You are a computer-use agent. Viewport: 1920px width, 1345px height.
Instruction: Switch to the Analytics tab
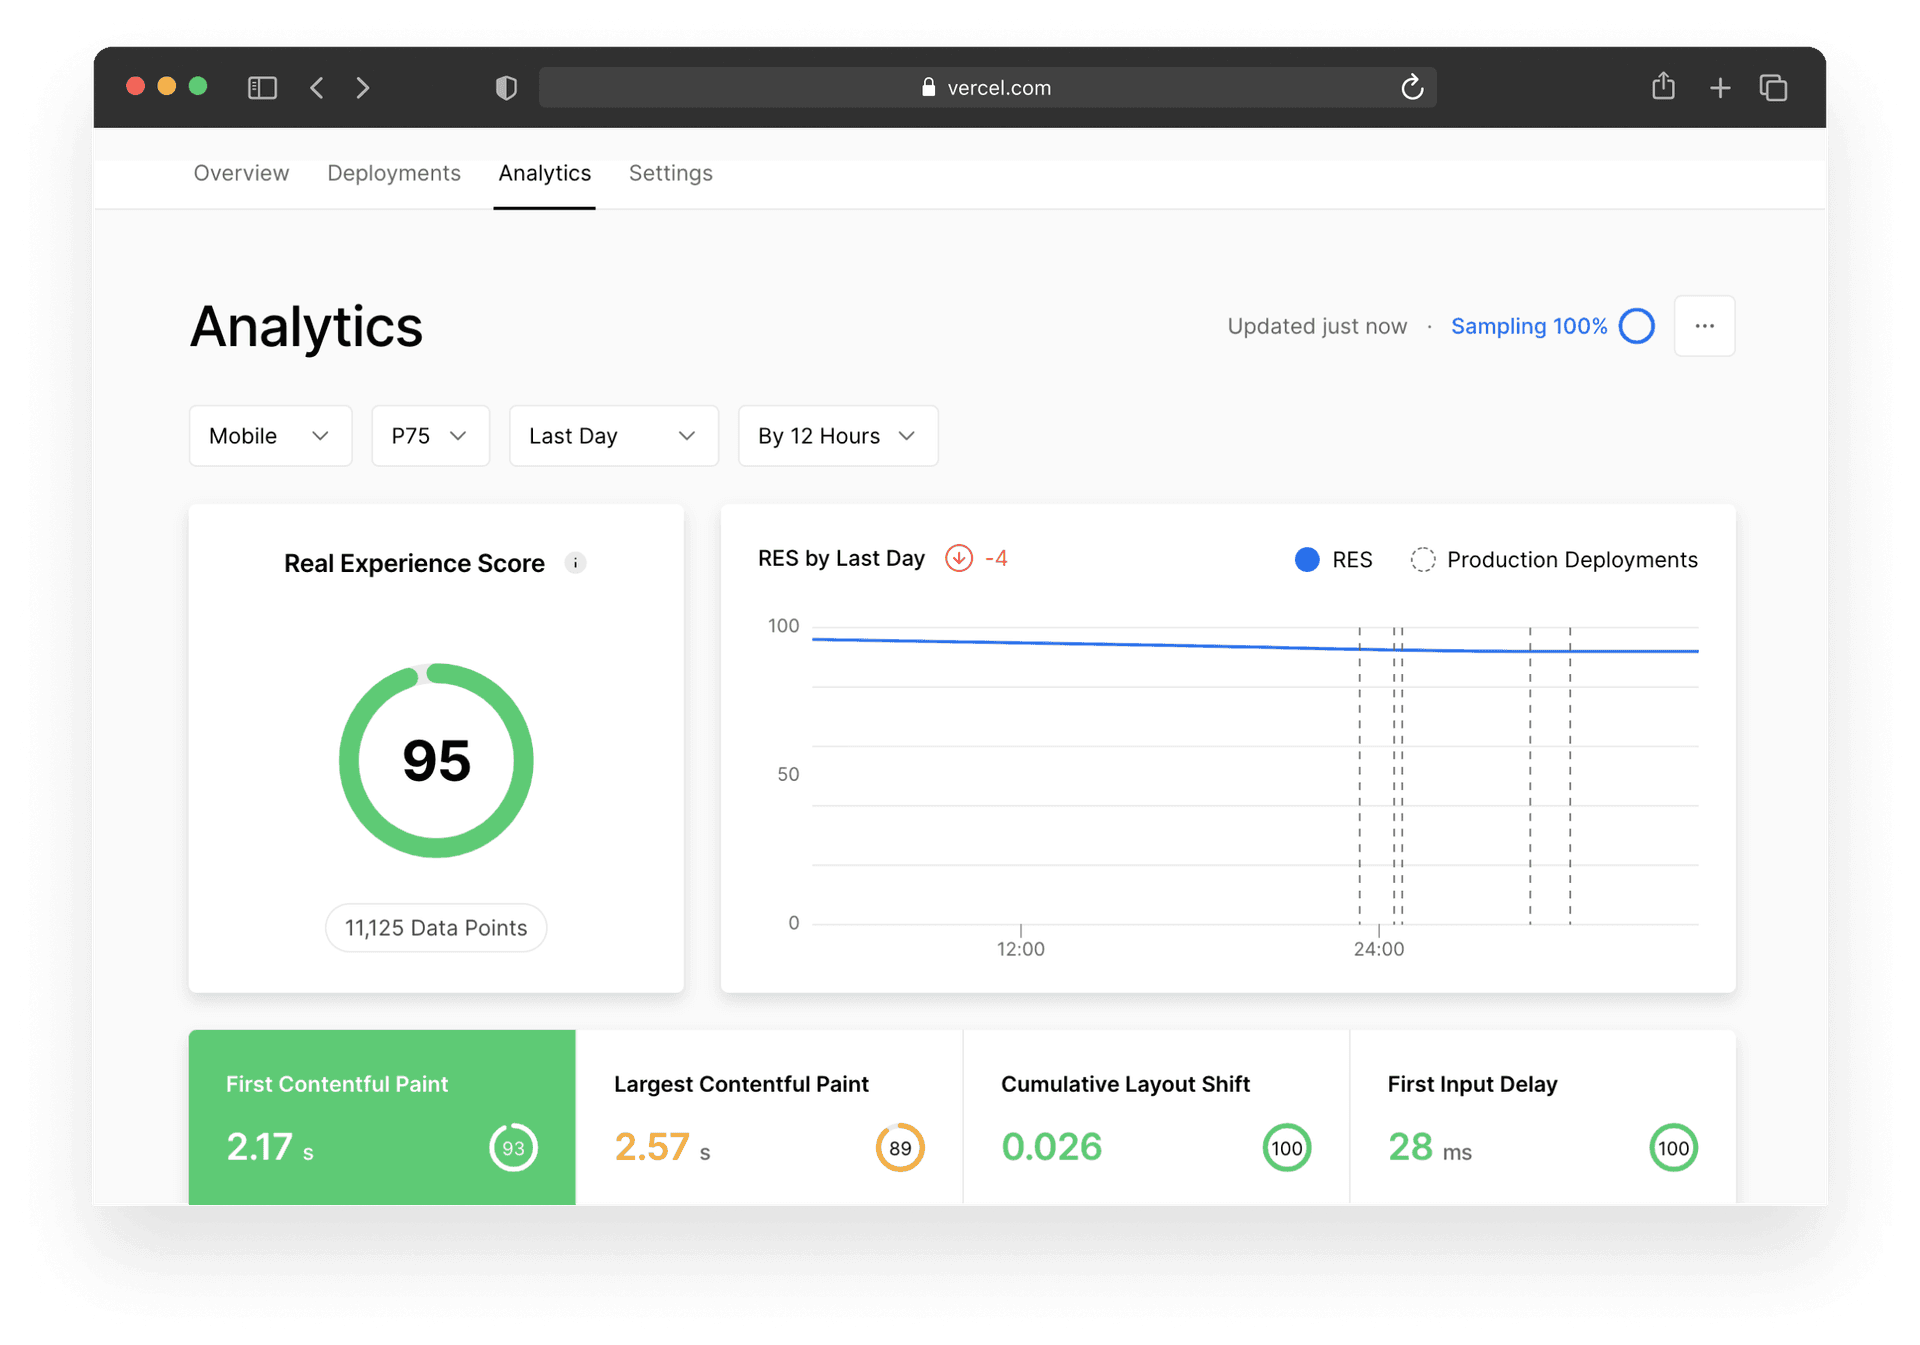[544, 174]
